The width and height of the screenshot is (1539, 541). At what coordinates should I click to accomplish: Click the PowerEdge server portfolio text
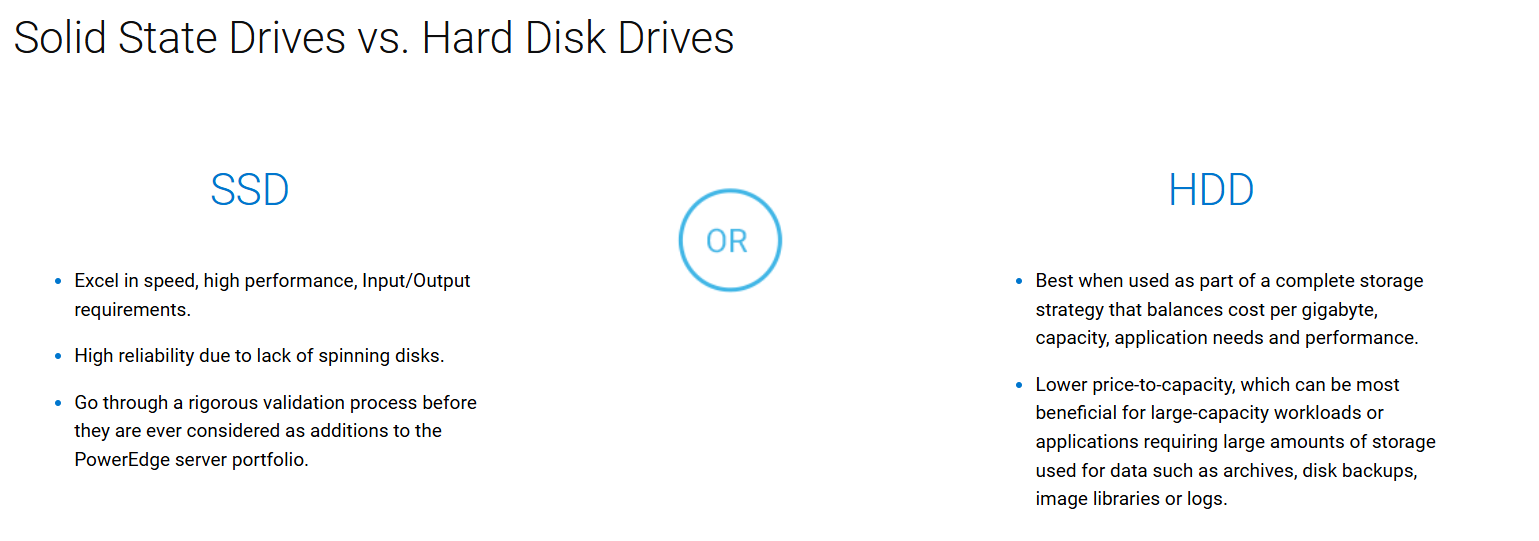(191, 461)
